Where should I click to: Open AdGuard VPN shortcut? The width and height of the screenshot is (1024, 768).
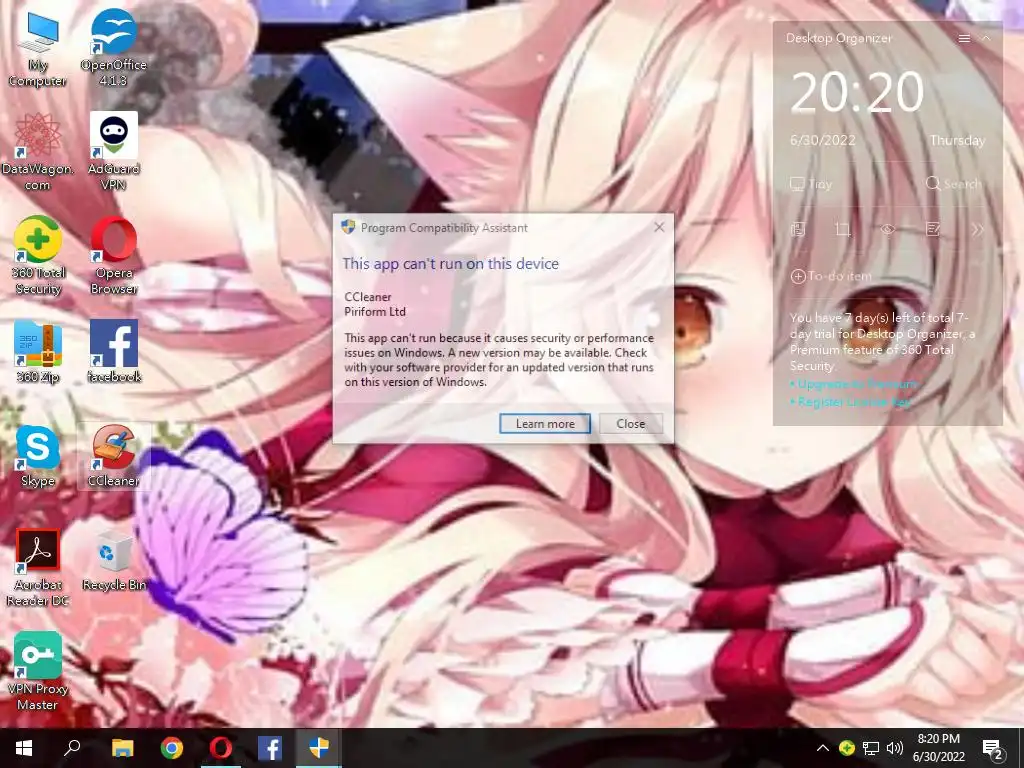[114, 152]
